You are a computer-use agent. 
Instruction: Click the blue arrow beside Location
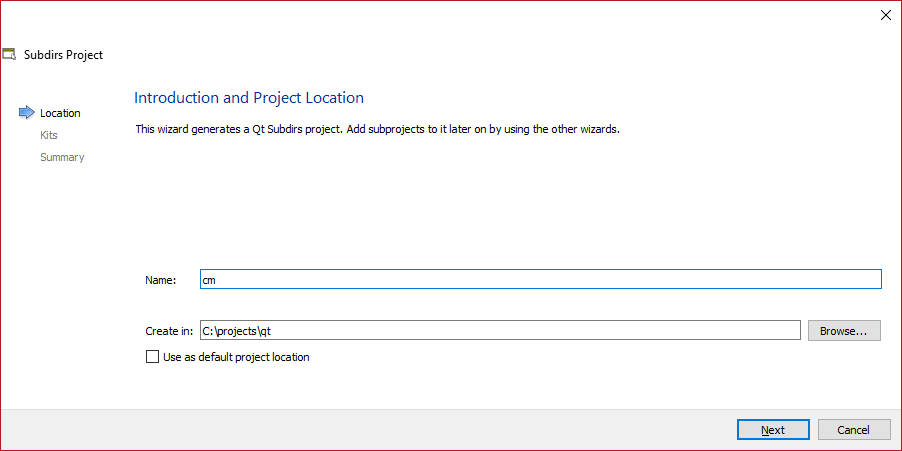(x=26, y=113)
